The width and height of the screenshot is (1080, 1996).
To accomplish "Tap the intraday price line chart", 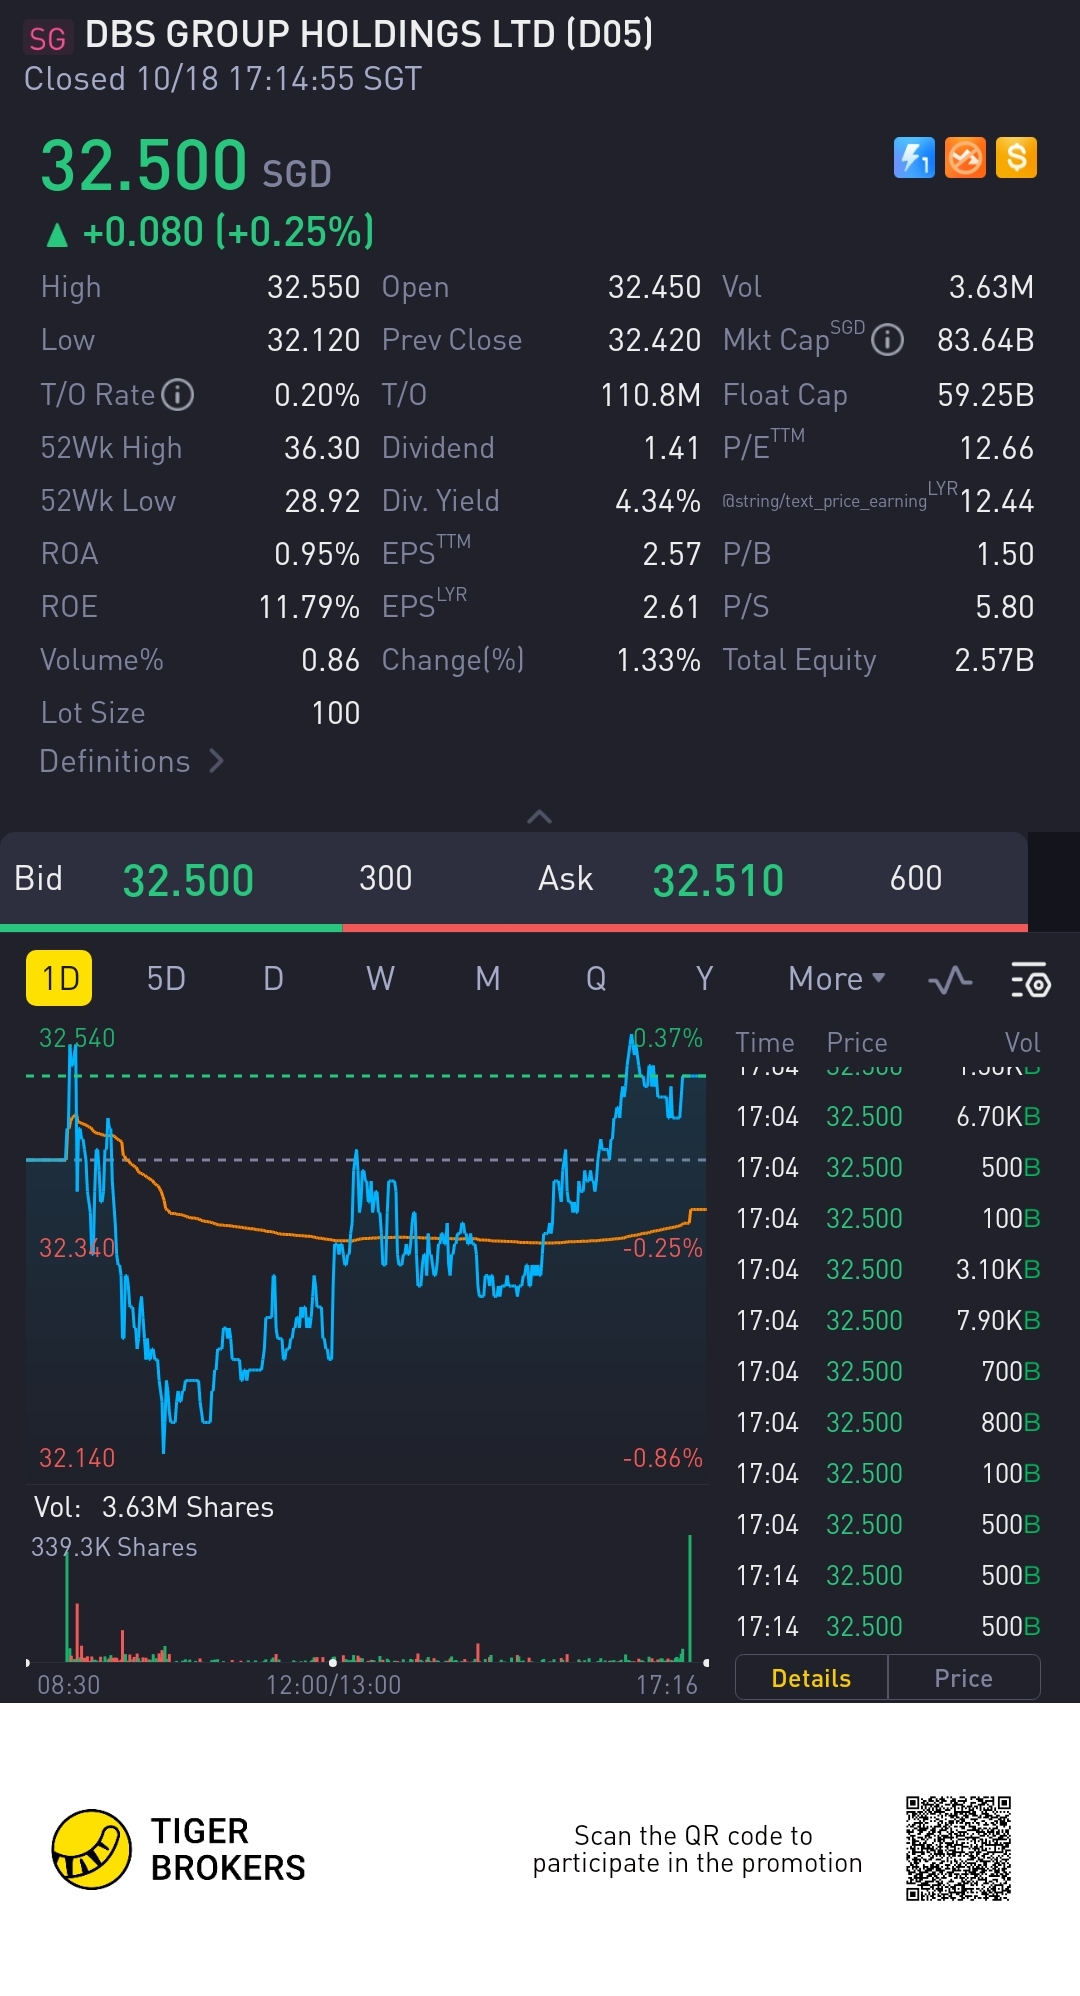I will point(366,1250).
